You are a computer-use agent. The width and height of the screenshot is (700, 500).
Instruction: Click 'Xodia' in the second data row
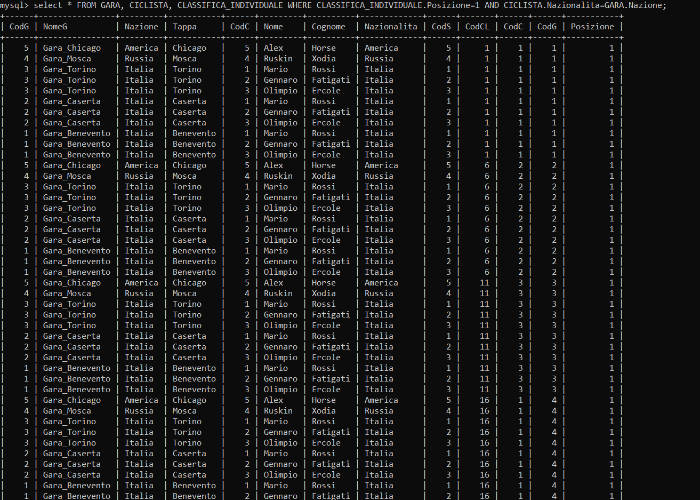[x=324, y=59]
